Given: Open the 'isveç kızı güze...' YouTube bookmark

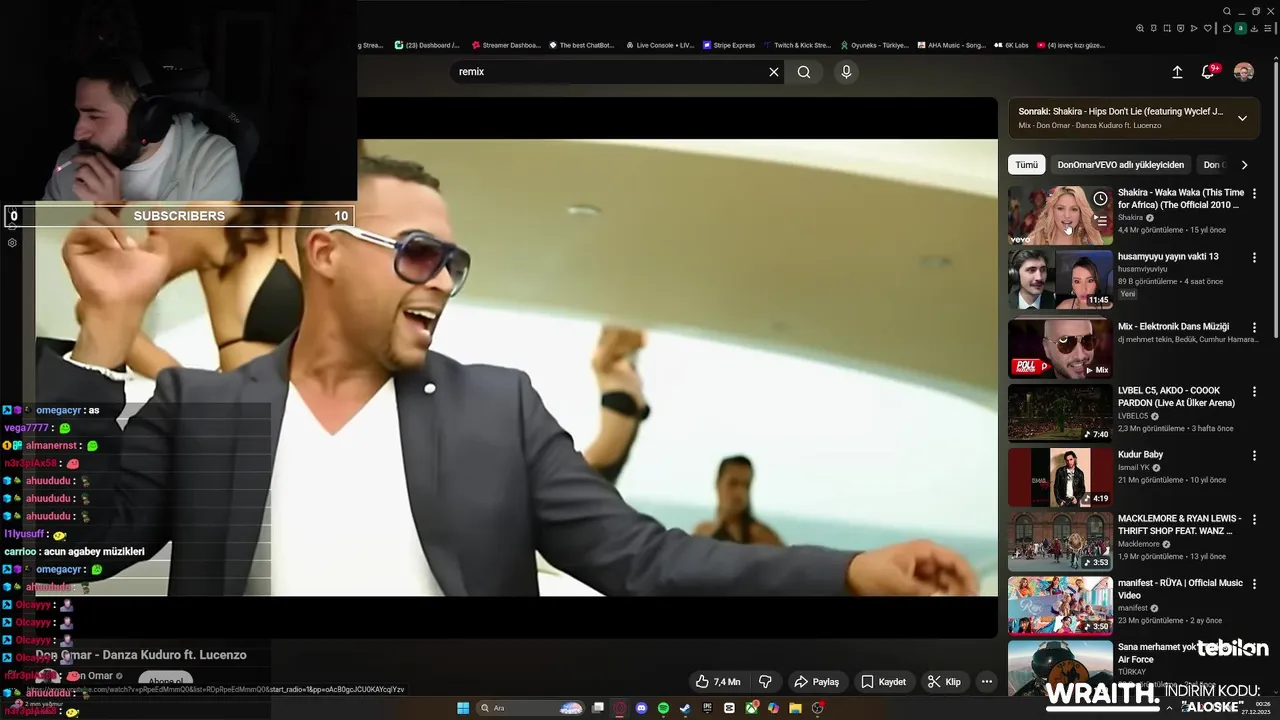Looking at the screenshot, I should coord(1071,45).
